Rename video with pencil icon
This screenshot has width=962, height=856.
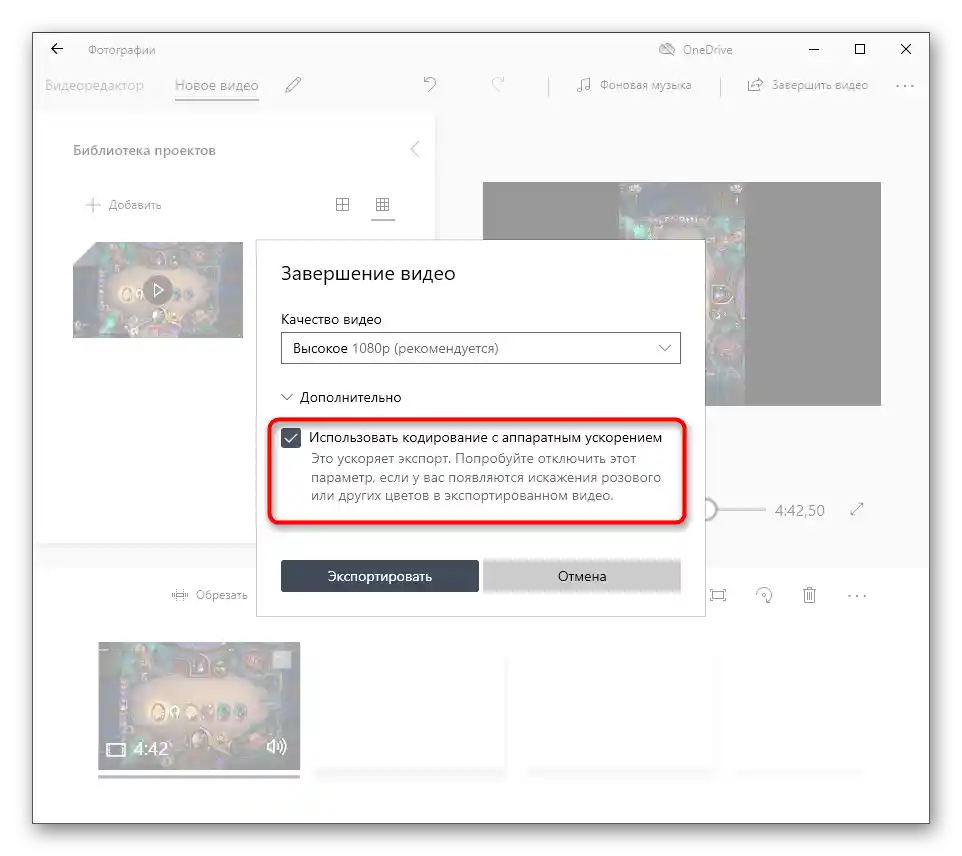[293, 85]
